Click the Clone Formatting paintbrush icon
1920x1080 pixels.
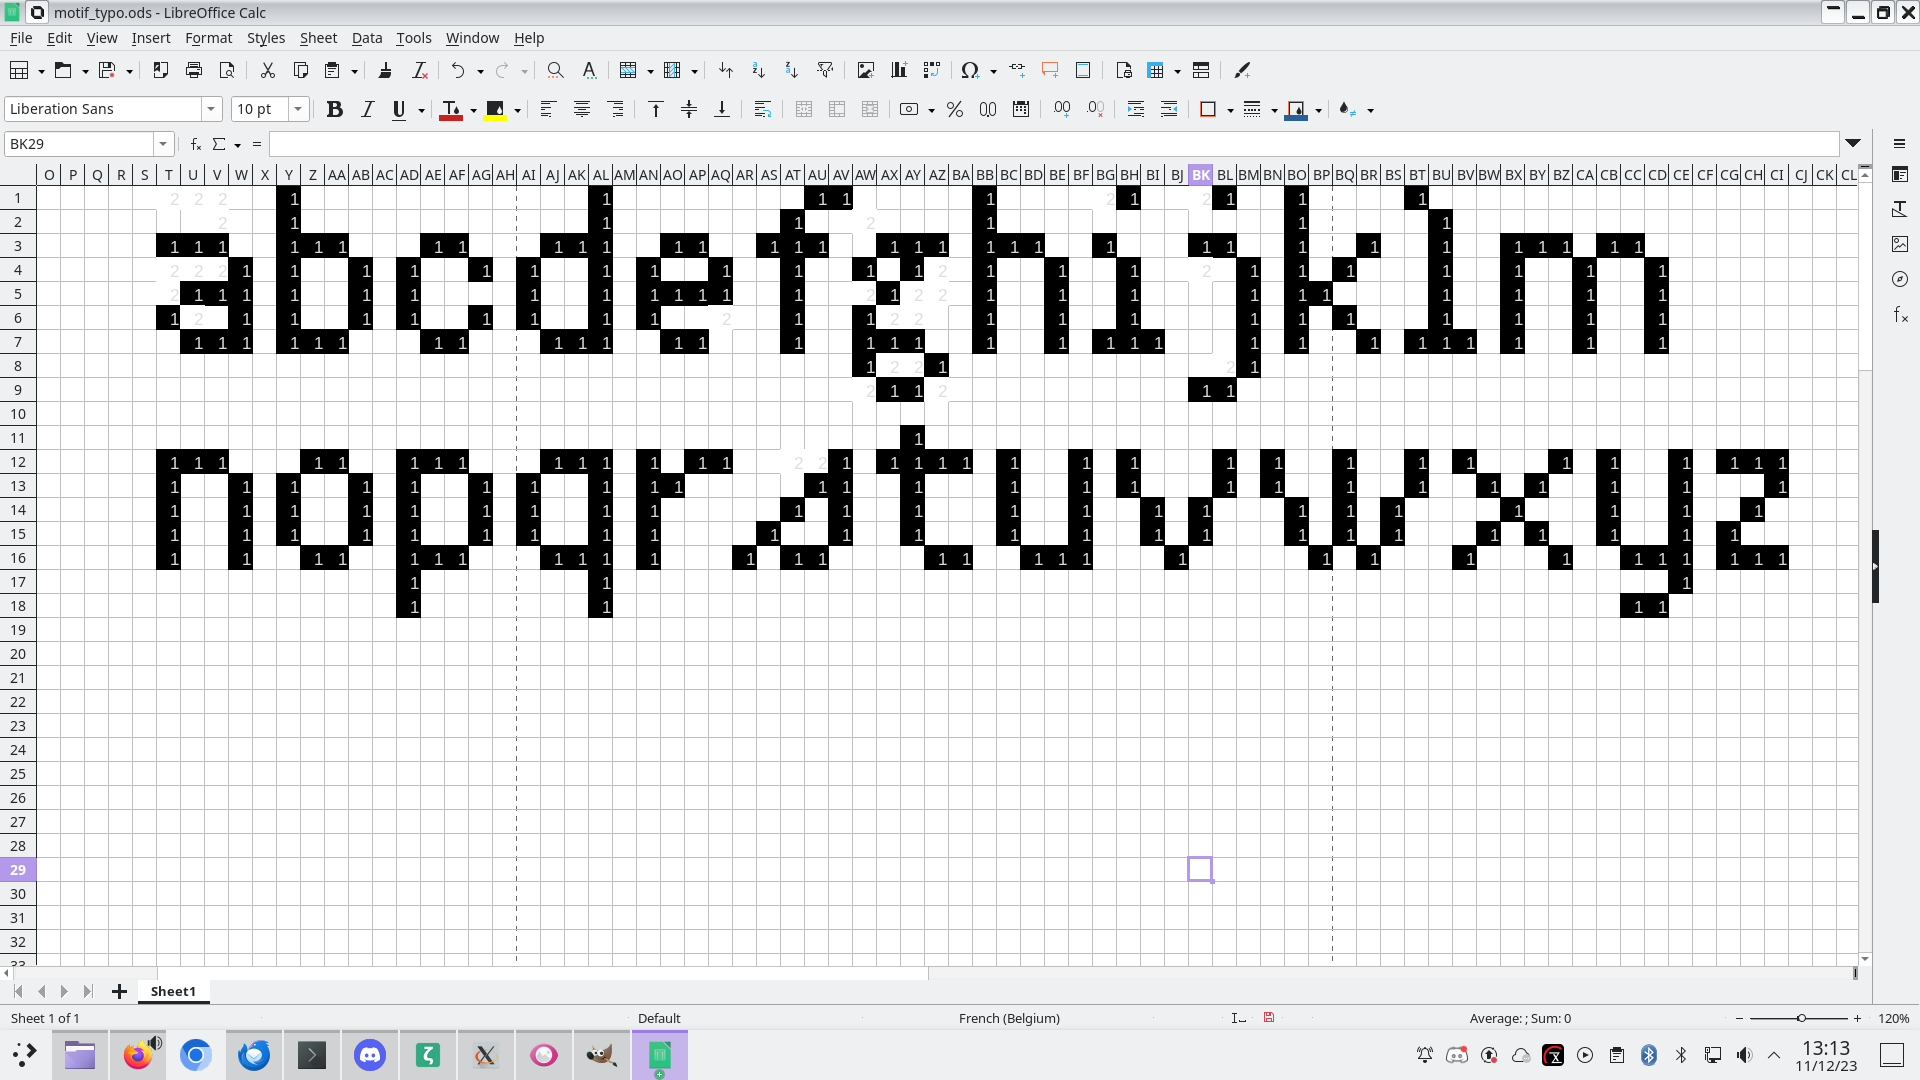pos(385,70)
